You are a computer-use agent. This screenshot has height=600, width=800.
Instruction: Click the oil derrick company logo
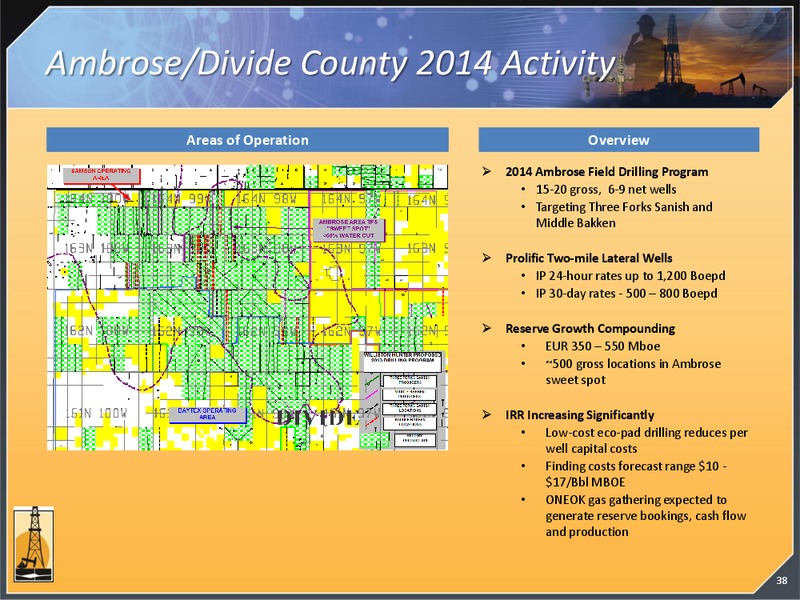[34, 544]
